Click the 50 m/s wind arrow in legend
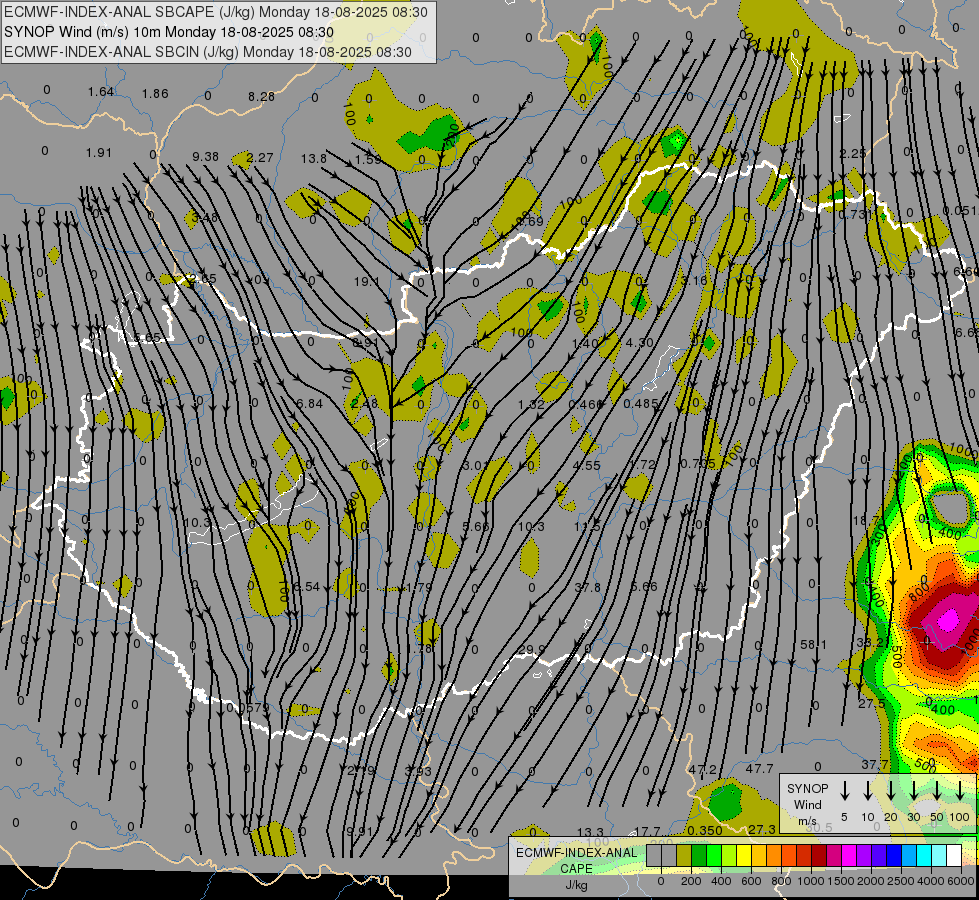Screen dimensions: 979x900 (x=937, y=790)
